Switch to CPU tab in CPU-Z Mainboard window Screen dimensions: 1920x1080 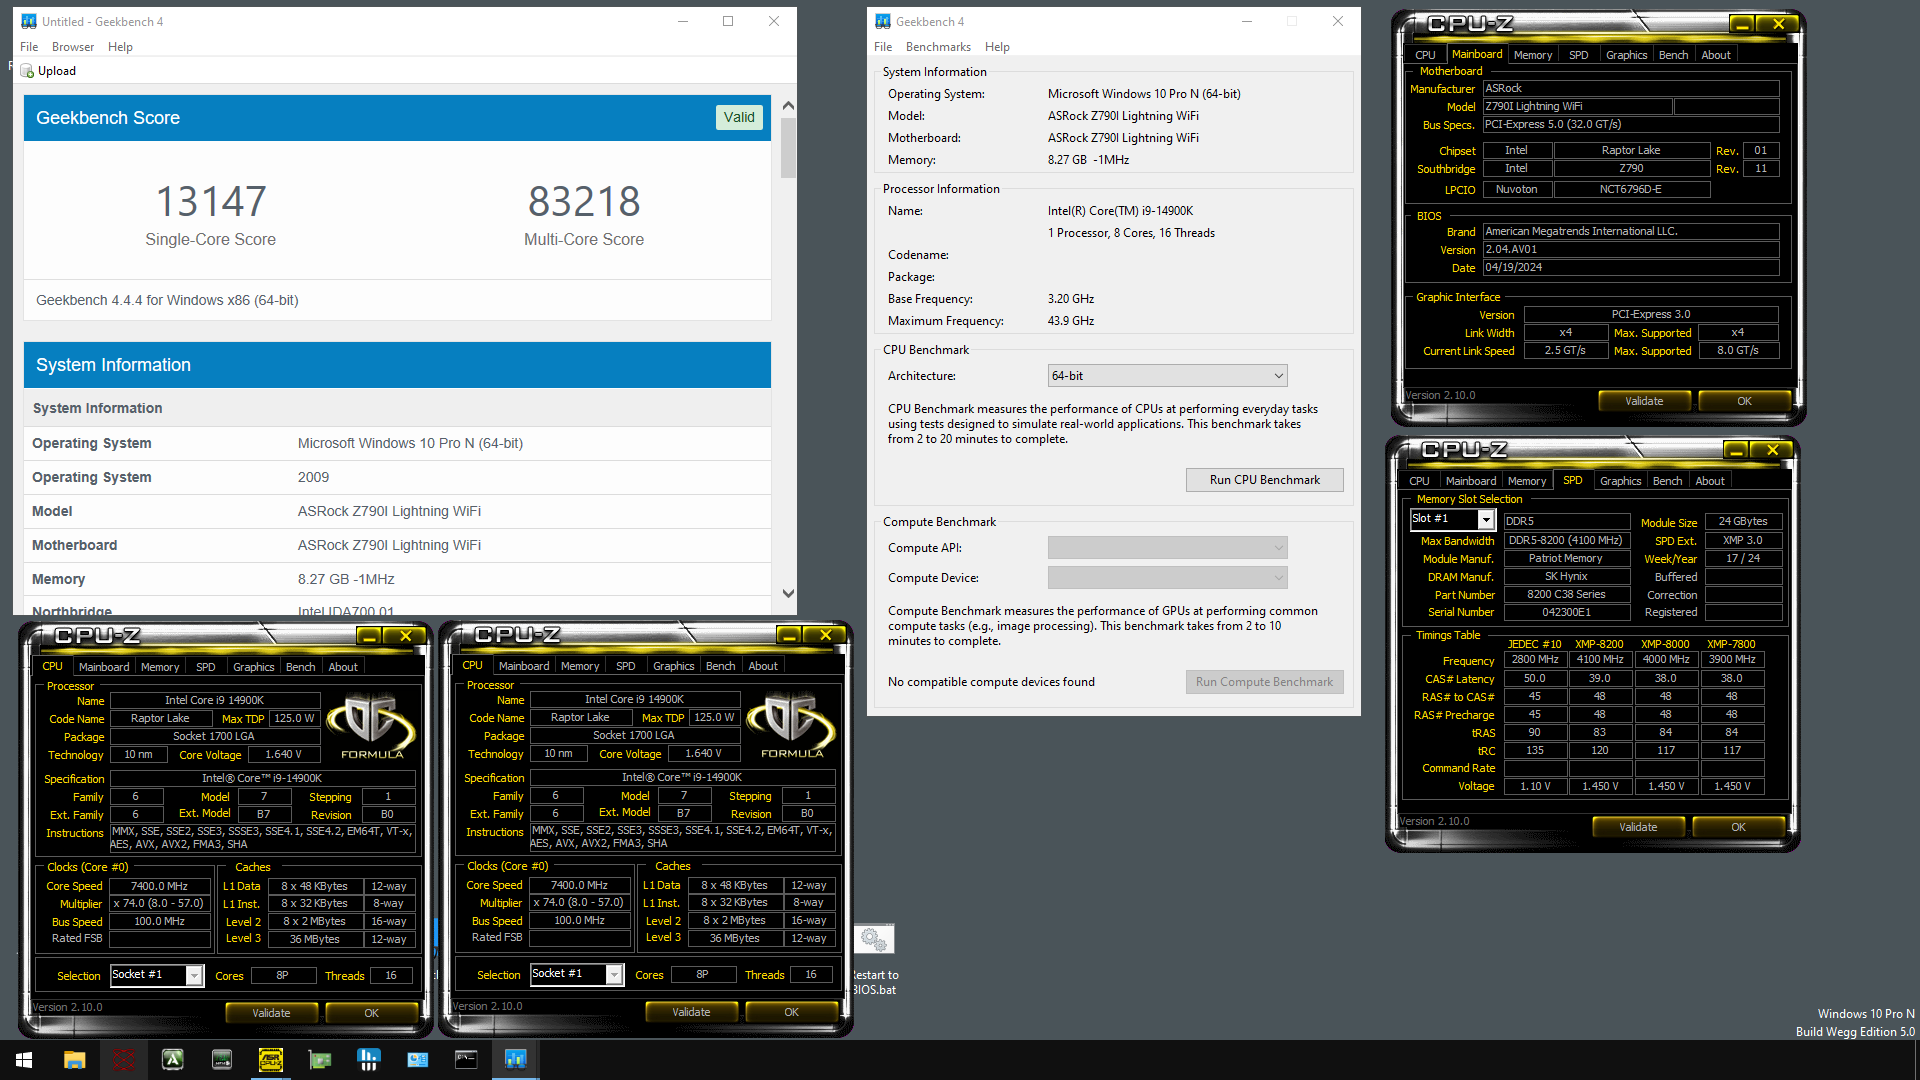1425,55
